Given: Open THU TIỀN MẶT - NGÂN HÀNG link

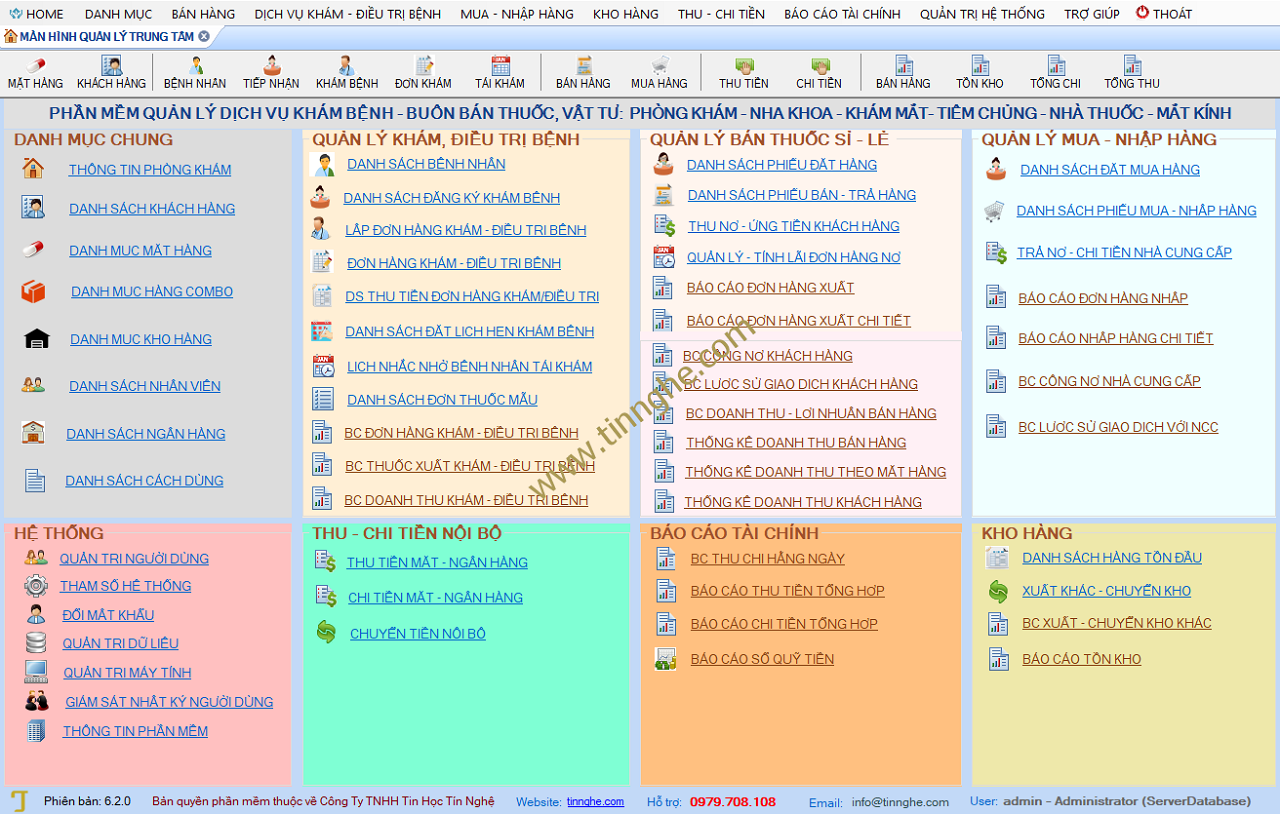Looking at the screenshot, I should click(x=437, y=563).
